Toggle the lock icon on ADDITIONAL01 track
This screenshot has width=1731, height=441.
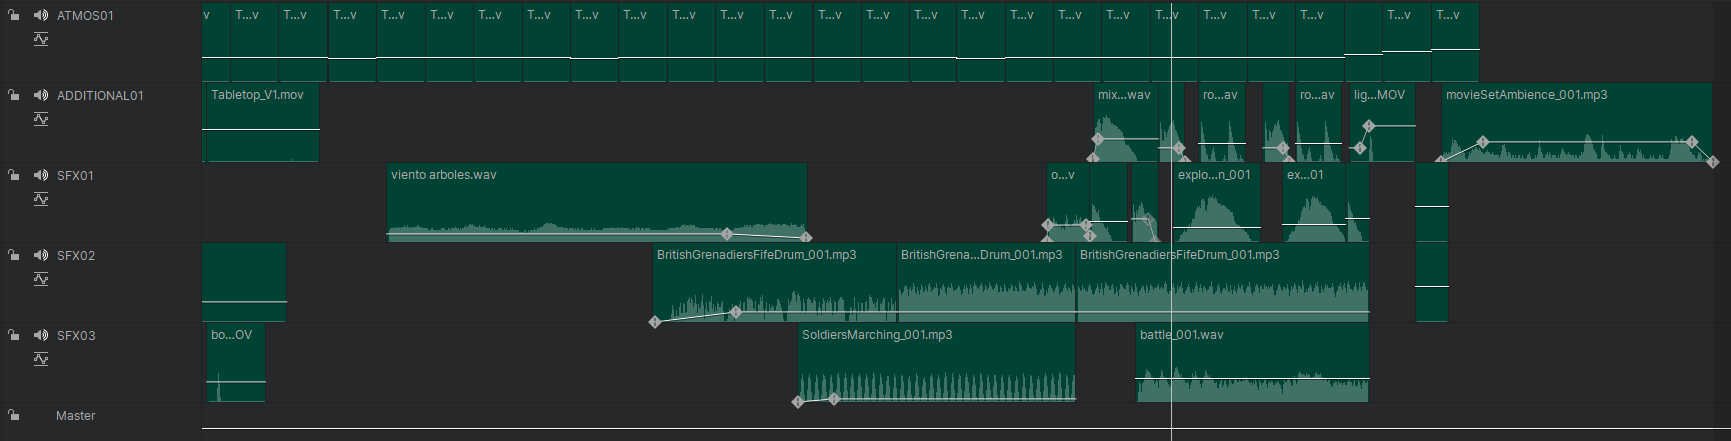(13, 95)
